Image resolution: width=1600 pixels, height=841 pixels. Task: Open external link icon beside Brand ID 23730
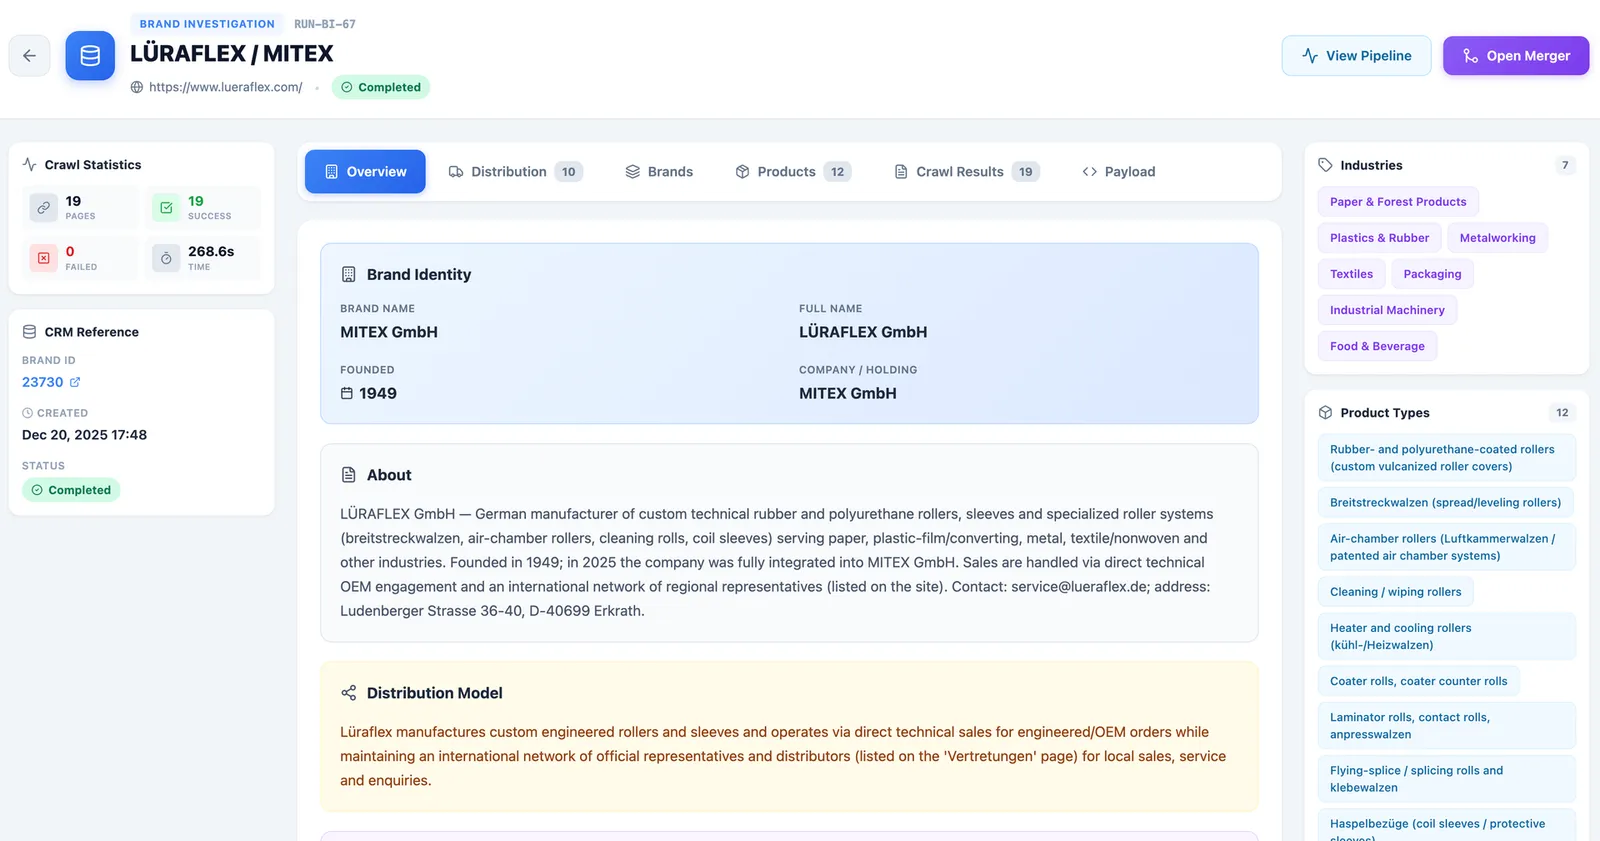coord(75,382)
